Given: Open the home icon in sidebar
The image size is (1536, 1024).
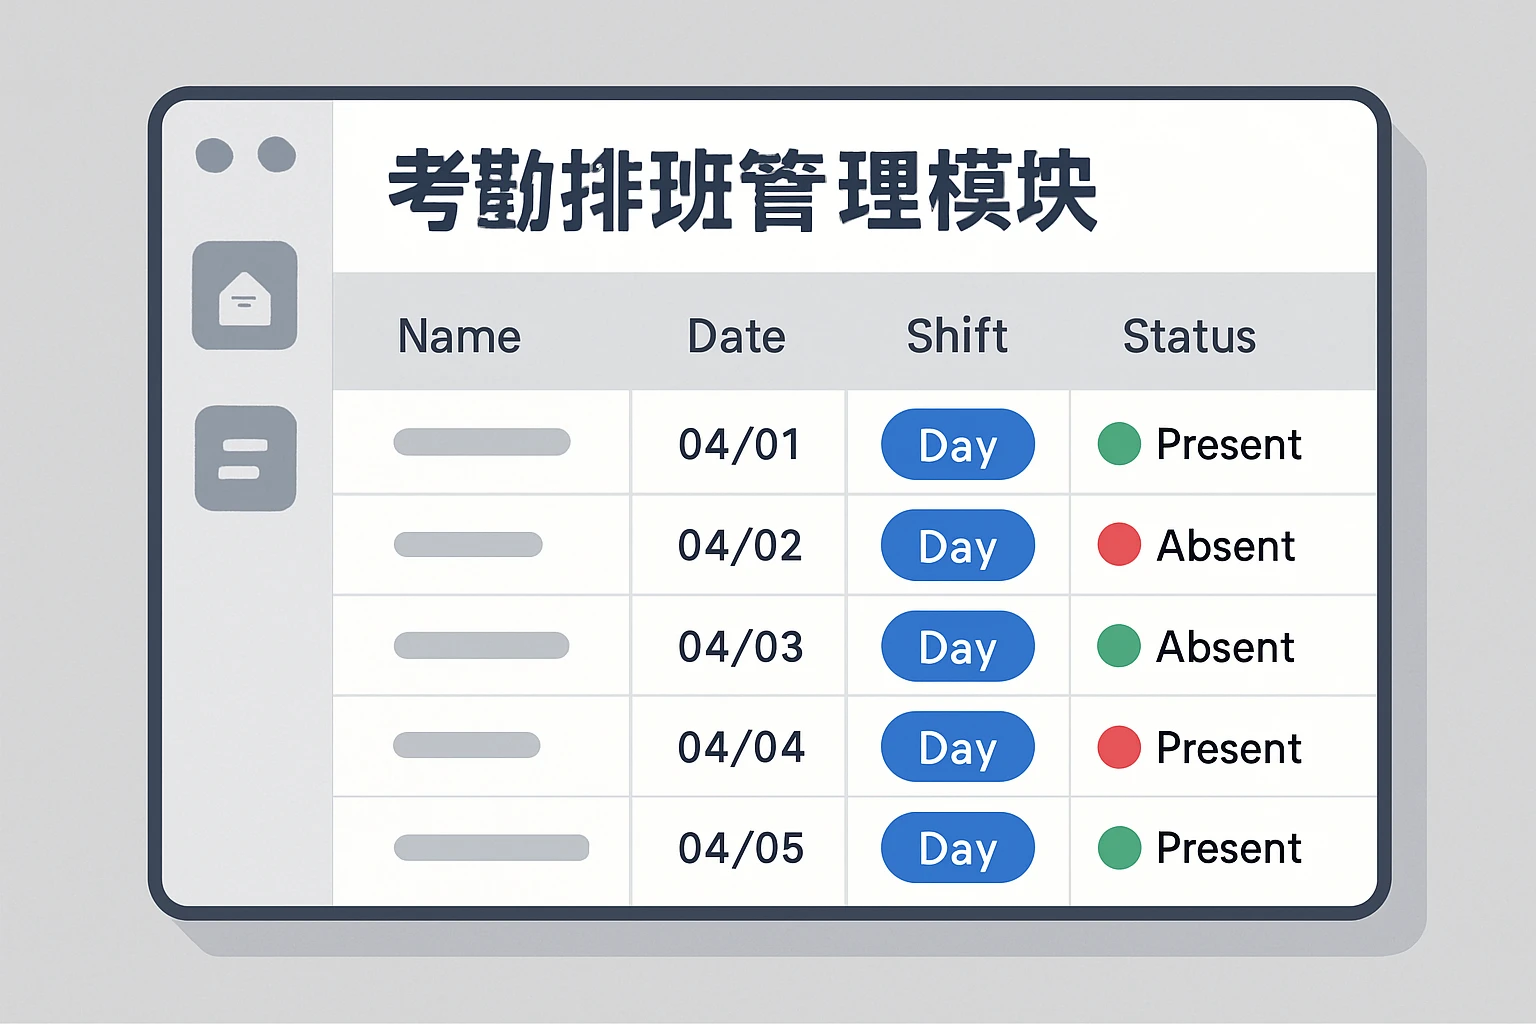Looking at the screenshot, I should pos(245,296).
